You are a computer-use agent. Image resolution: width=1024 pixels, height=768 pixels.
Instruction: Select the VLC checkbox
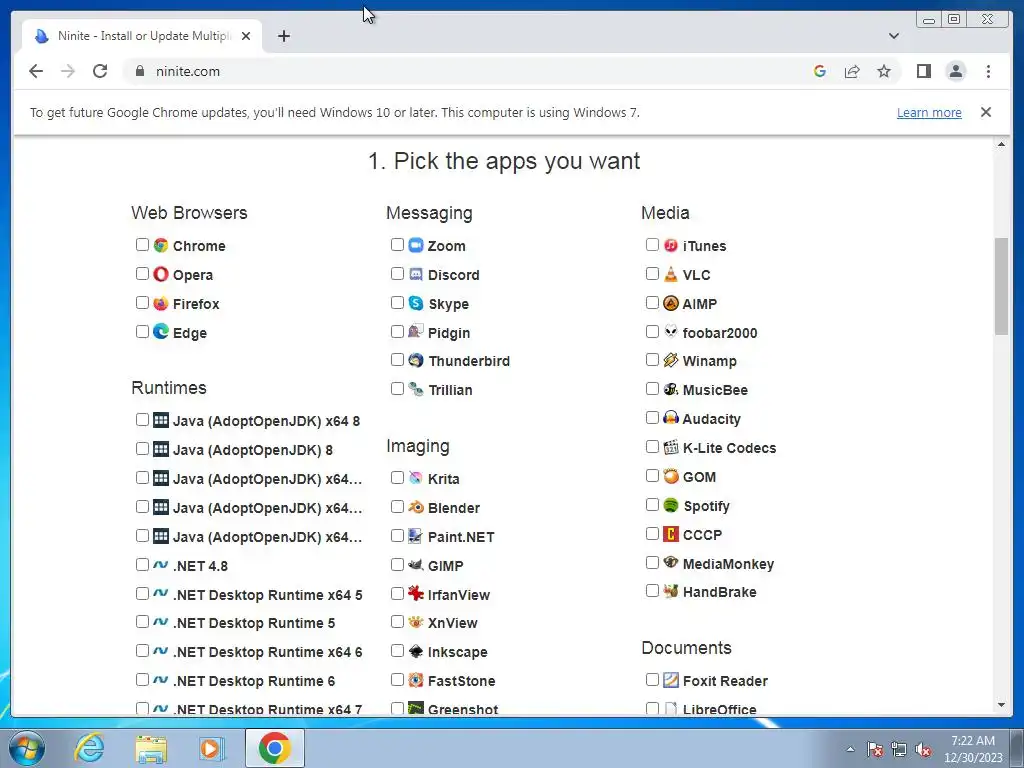tap(652, 274)
